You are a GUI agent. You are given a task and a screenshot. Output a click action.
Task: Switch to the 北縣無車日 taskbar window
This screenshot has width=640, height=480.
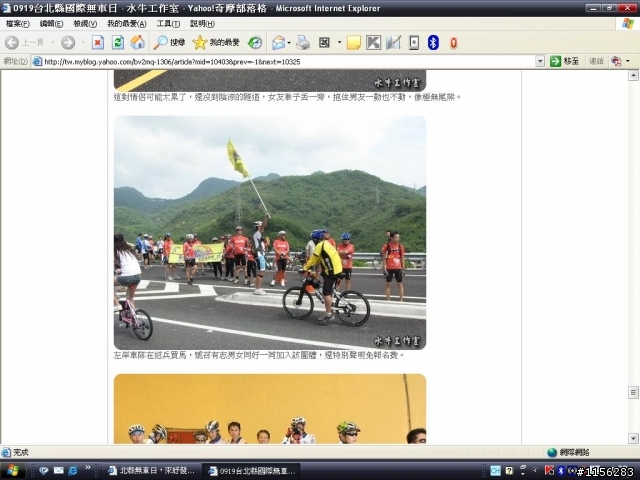coord(151,471)
